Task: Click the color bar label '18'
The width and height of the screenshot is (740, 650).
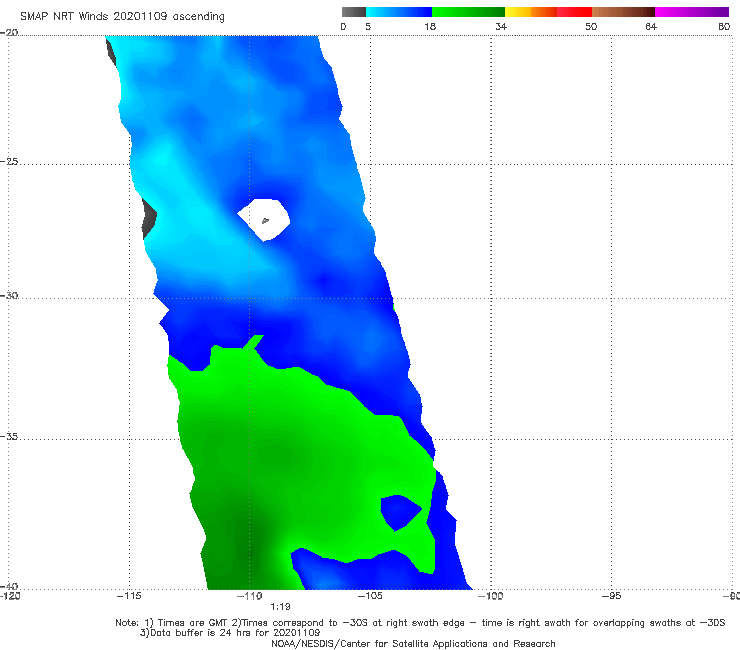Action: click(430, 27)
